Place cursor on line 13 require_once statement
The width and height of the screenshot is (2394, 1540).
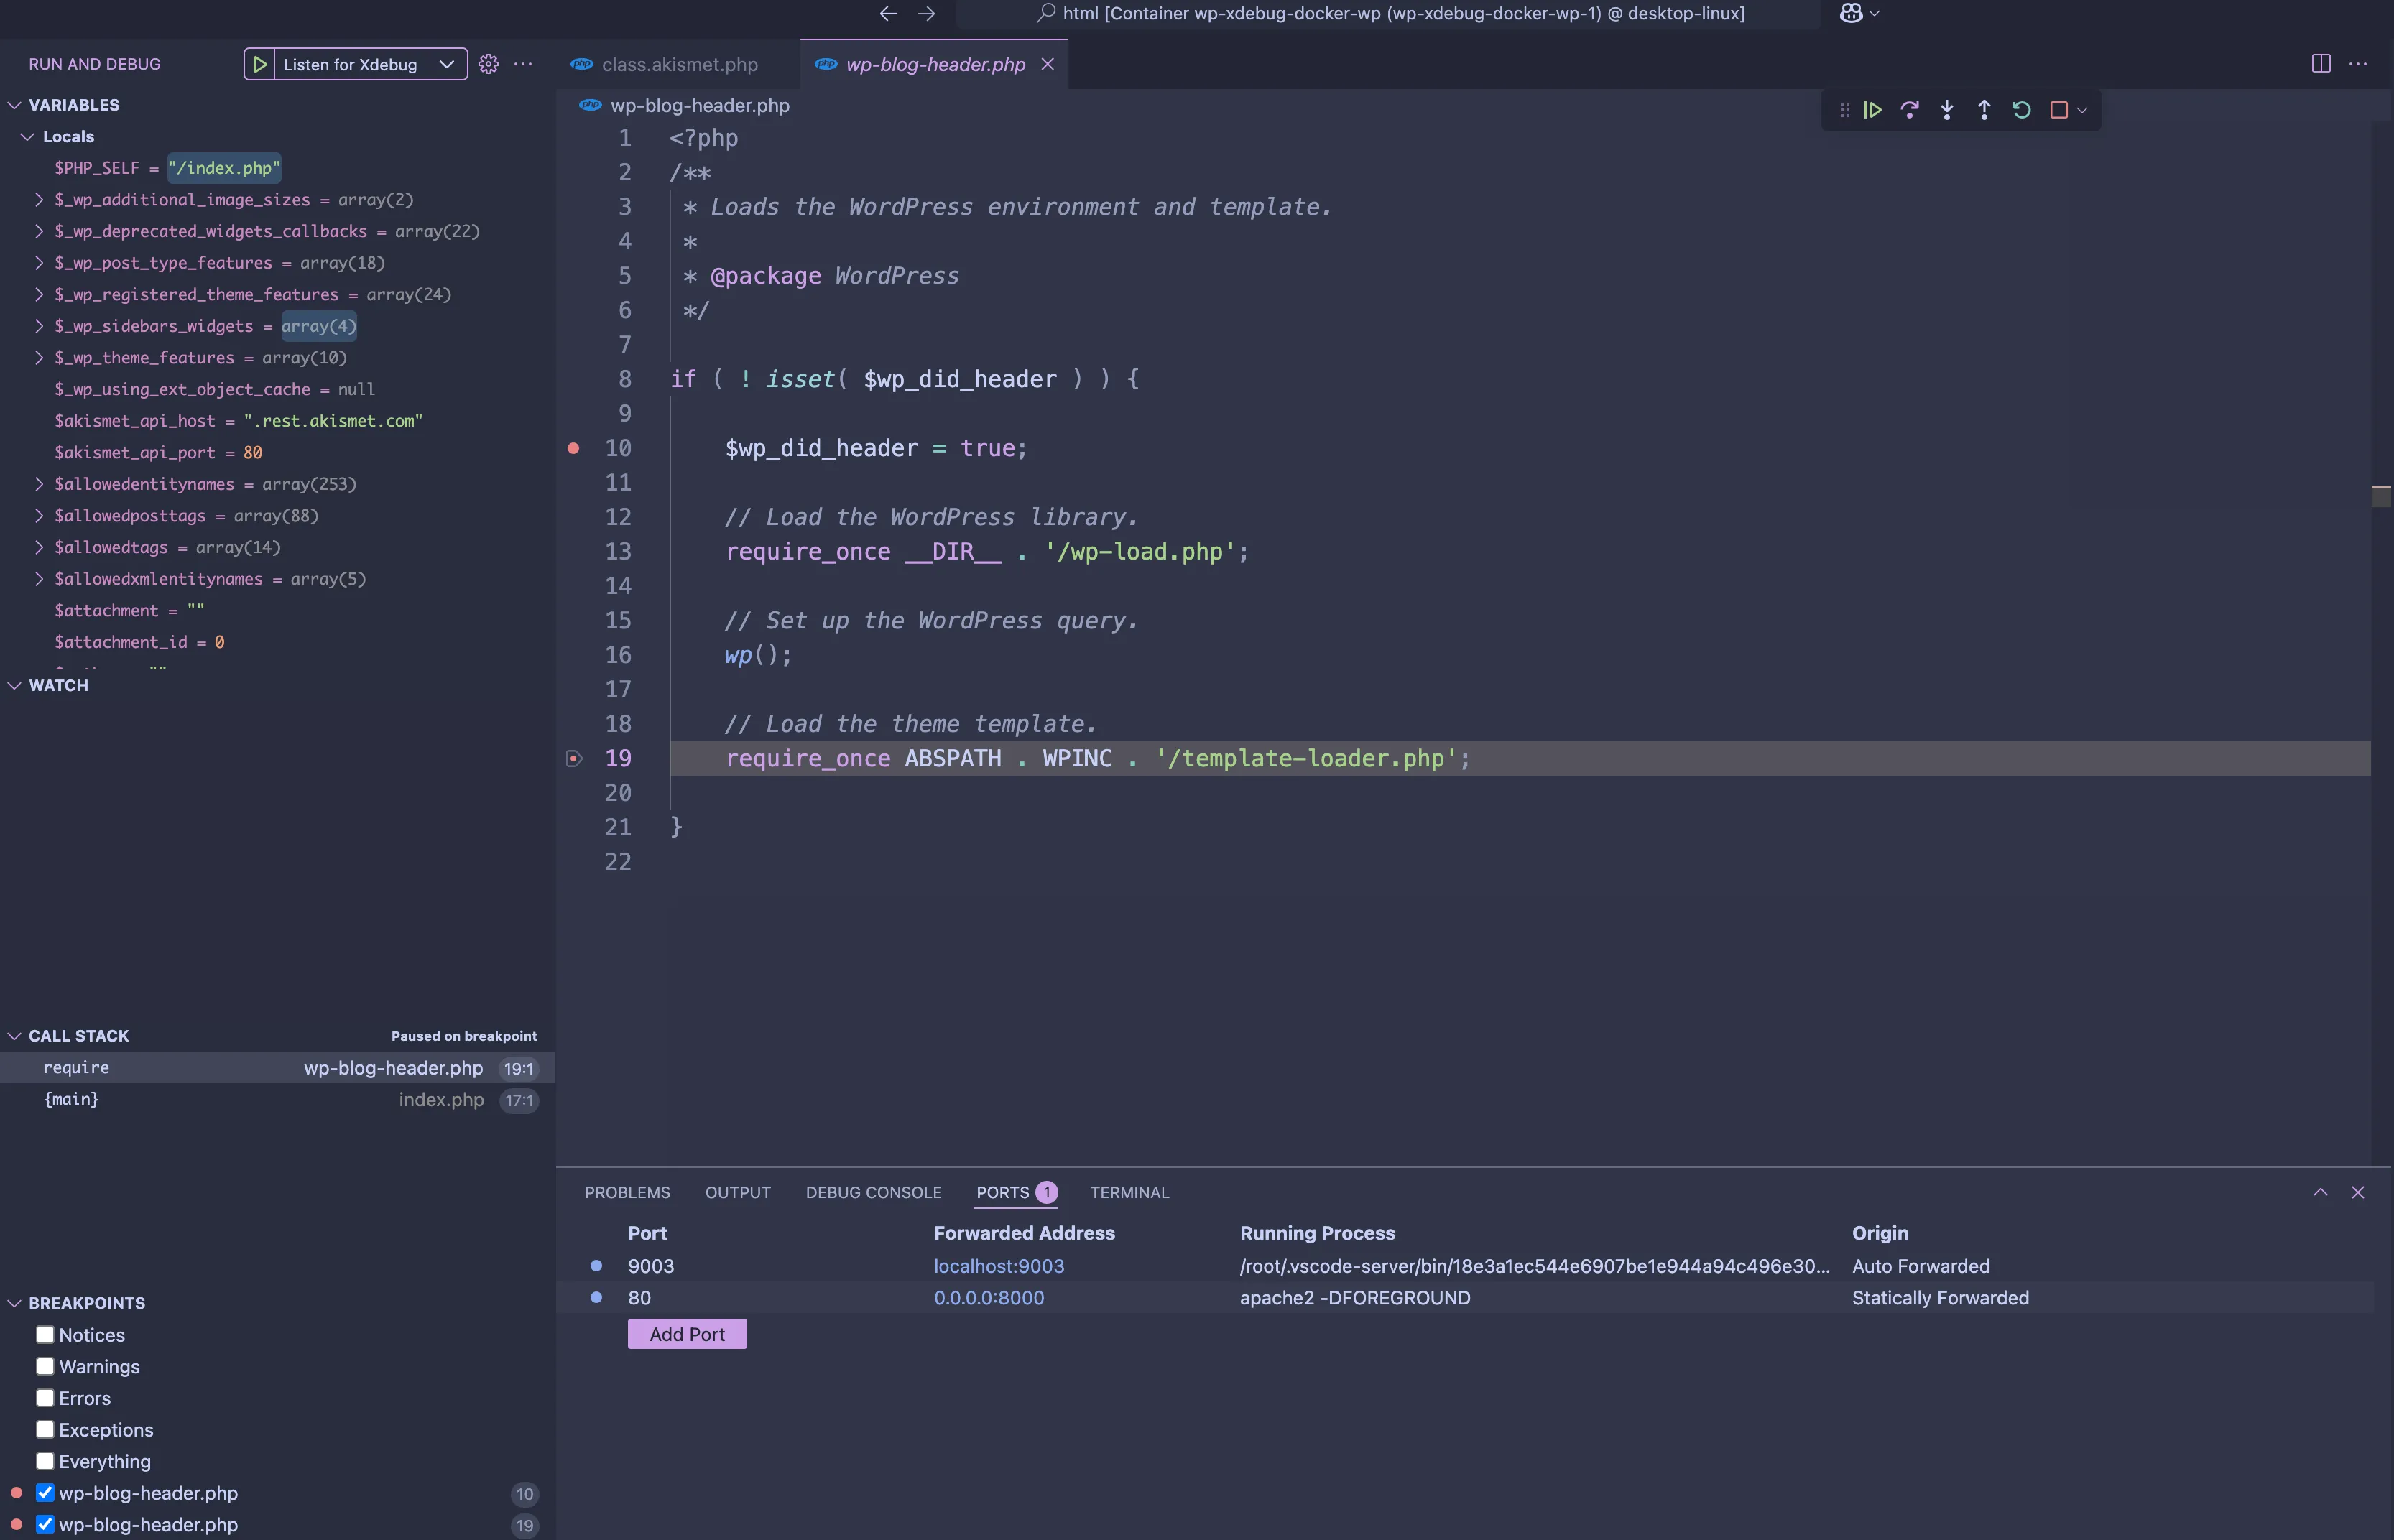coord(987,551)
